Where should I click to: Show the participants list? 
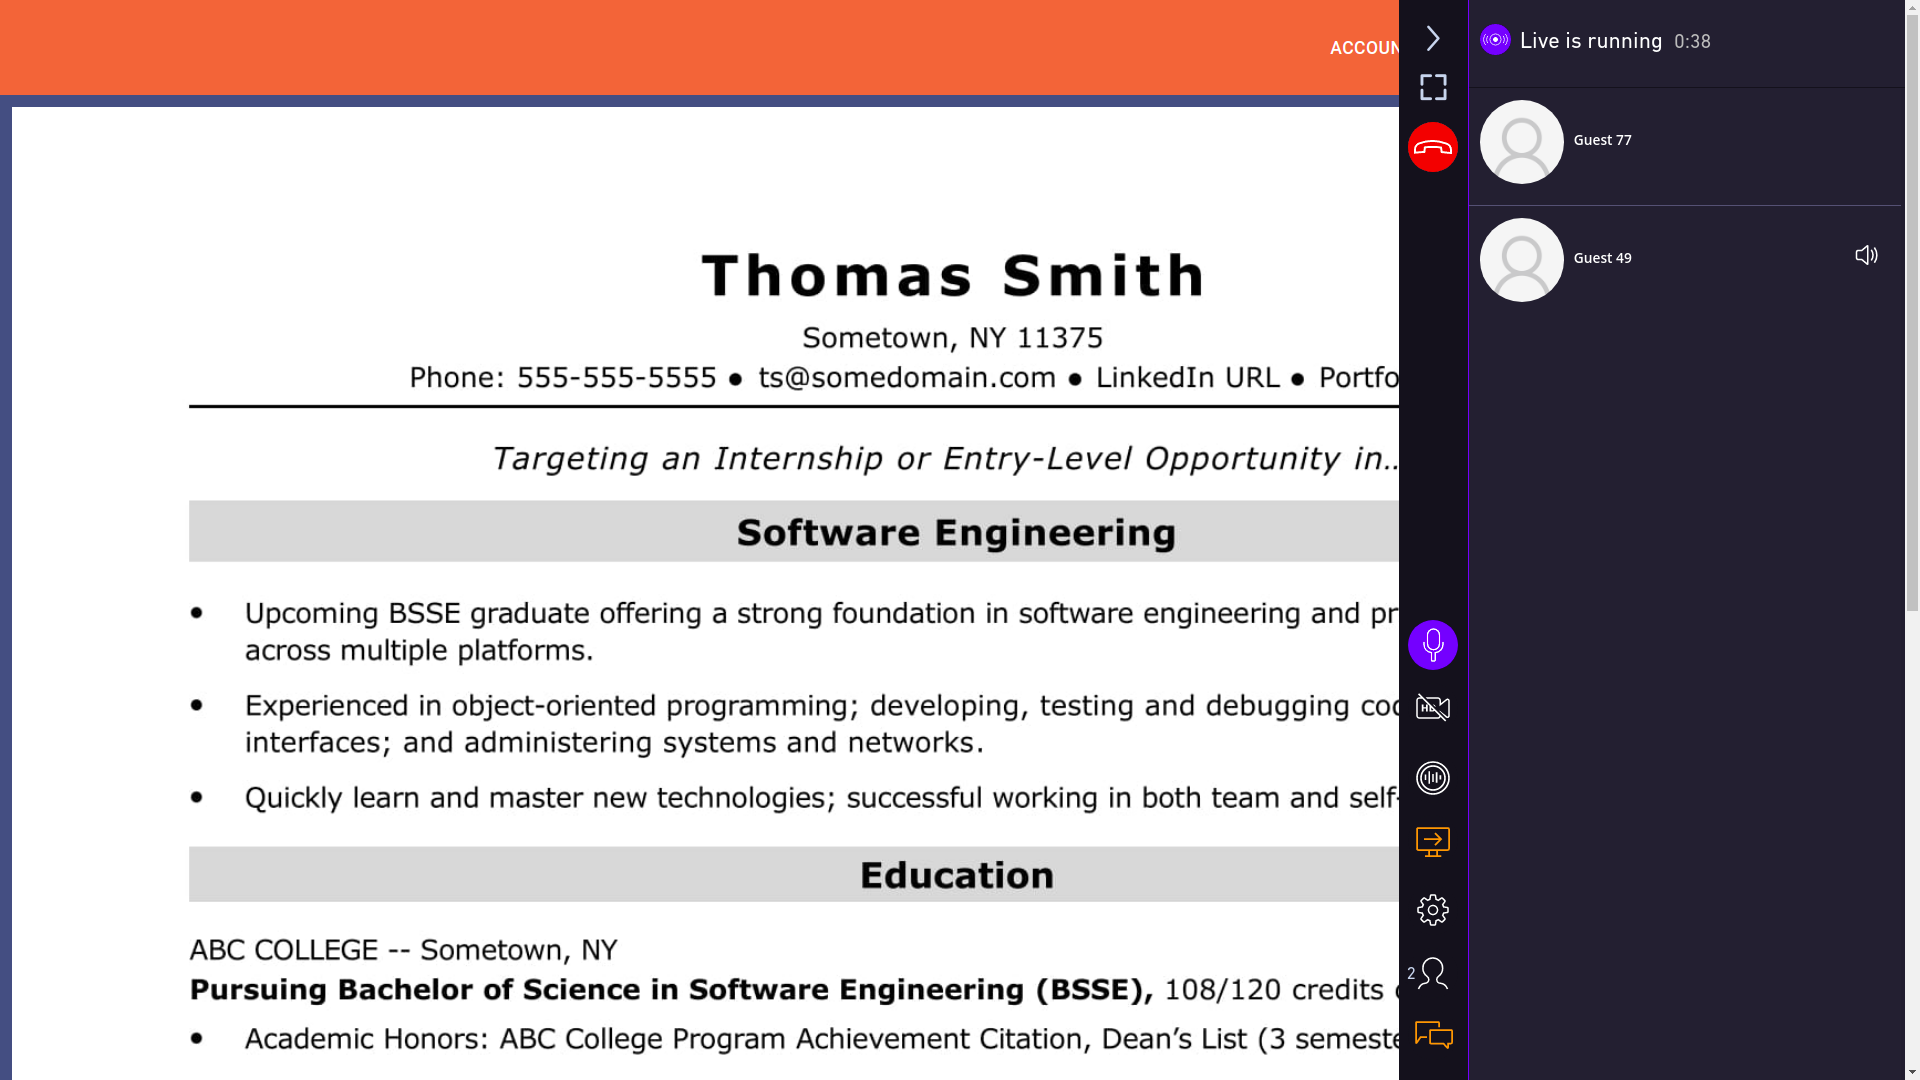point(1431,973)
